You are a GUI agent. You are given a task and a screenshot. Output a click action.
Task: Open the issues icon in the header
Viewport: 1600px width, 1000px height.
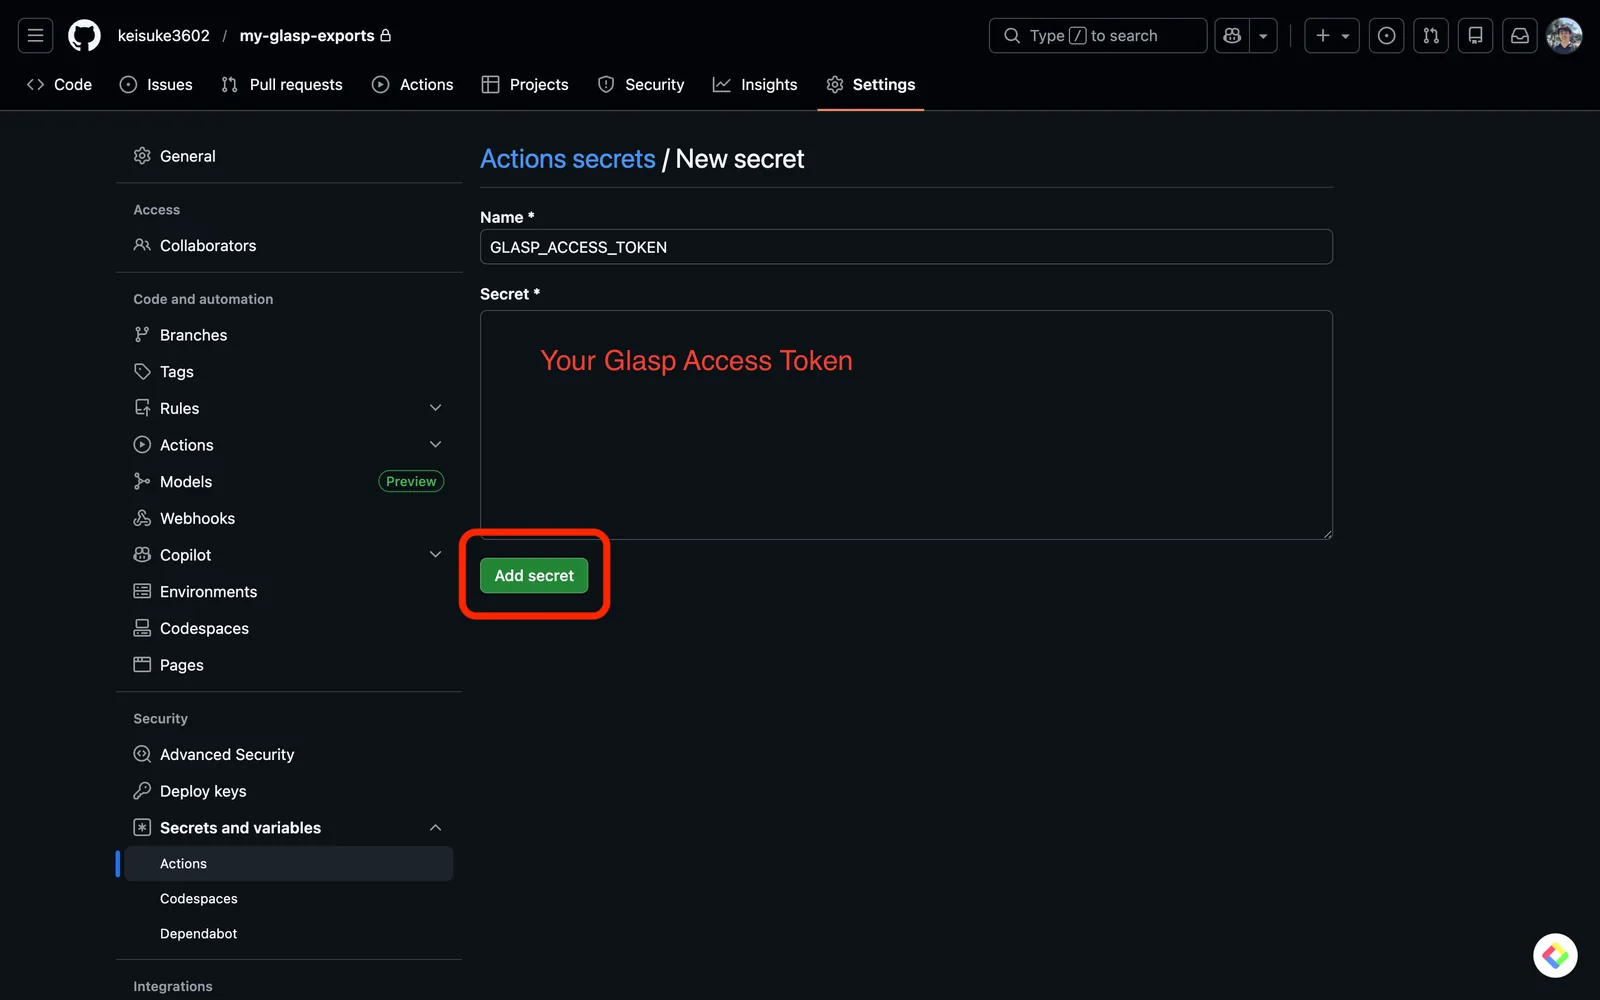tap(1386, 36)
